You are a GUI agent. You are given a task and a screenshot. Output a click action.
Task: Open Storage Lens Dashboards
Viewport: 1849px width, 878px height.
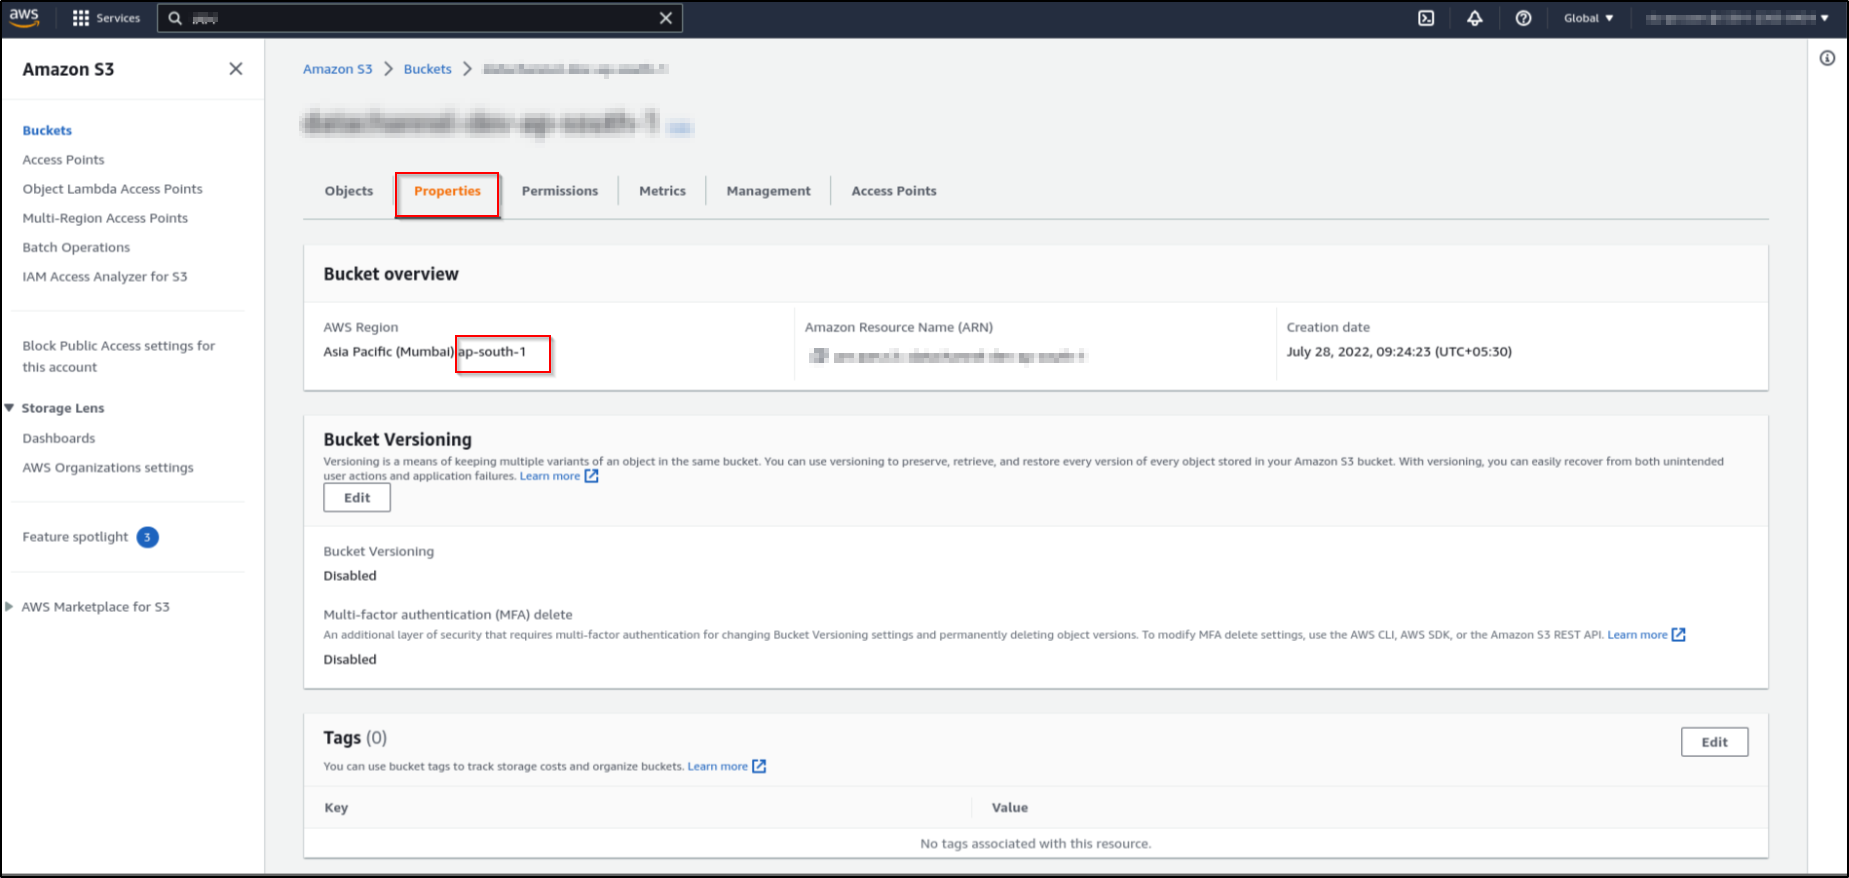point(59,438)
